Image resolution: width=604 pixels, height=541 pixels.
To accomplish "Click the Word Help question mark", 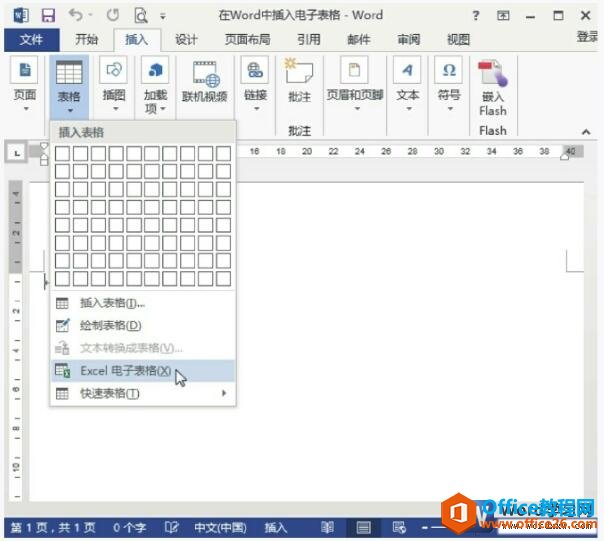I will coord(476,16).
